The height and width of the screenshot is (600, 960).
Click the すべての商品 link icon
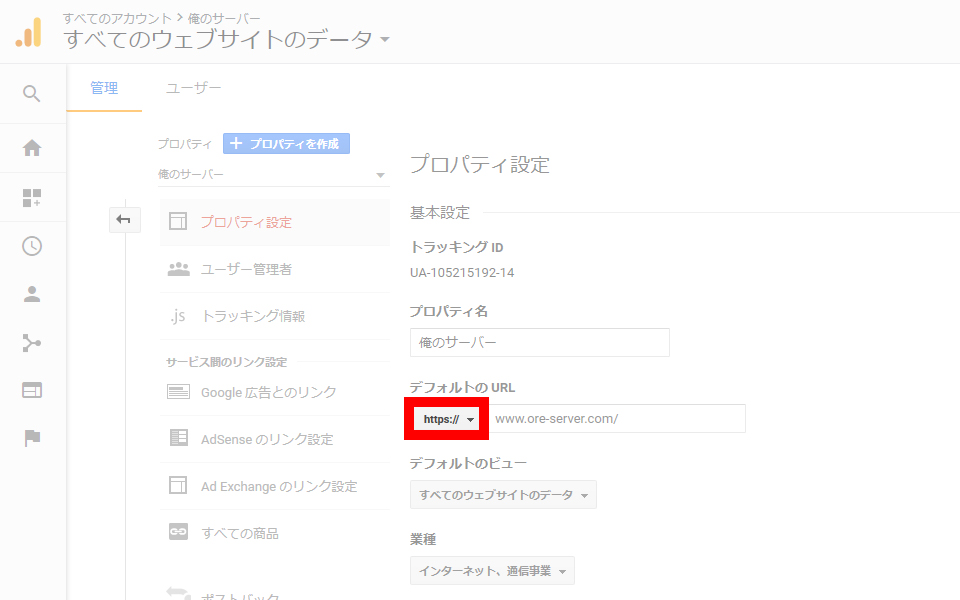[178, 531]
